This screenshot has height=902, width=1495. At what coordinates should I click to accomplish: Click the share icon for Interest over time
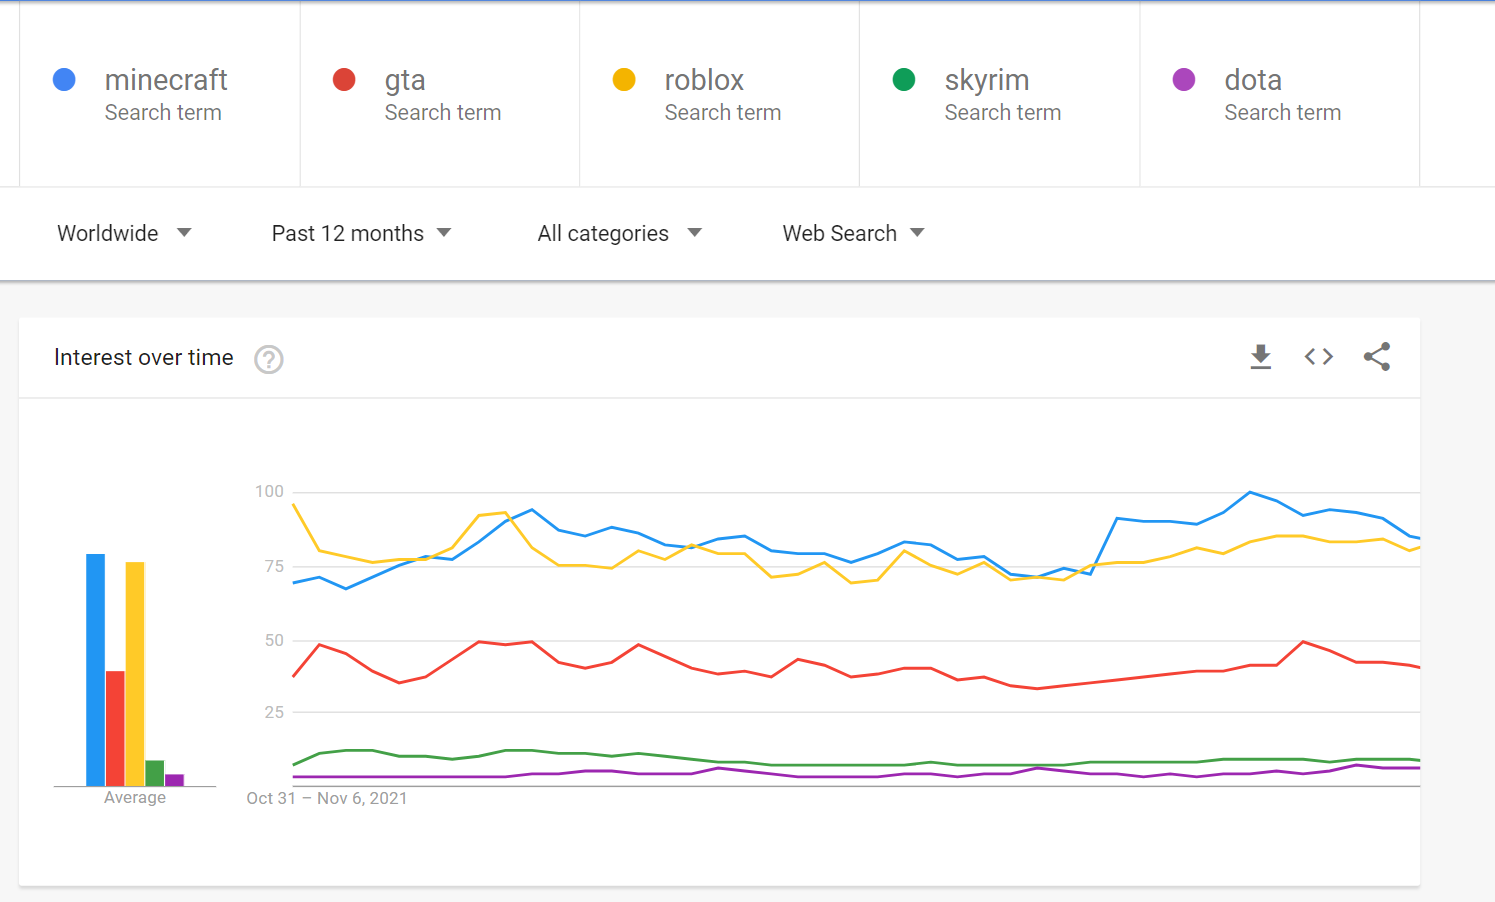pos(1377,356)
